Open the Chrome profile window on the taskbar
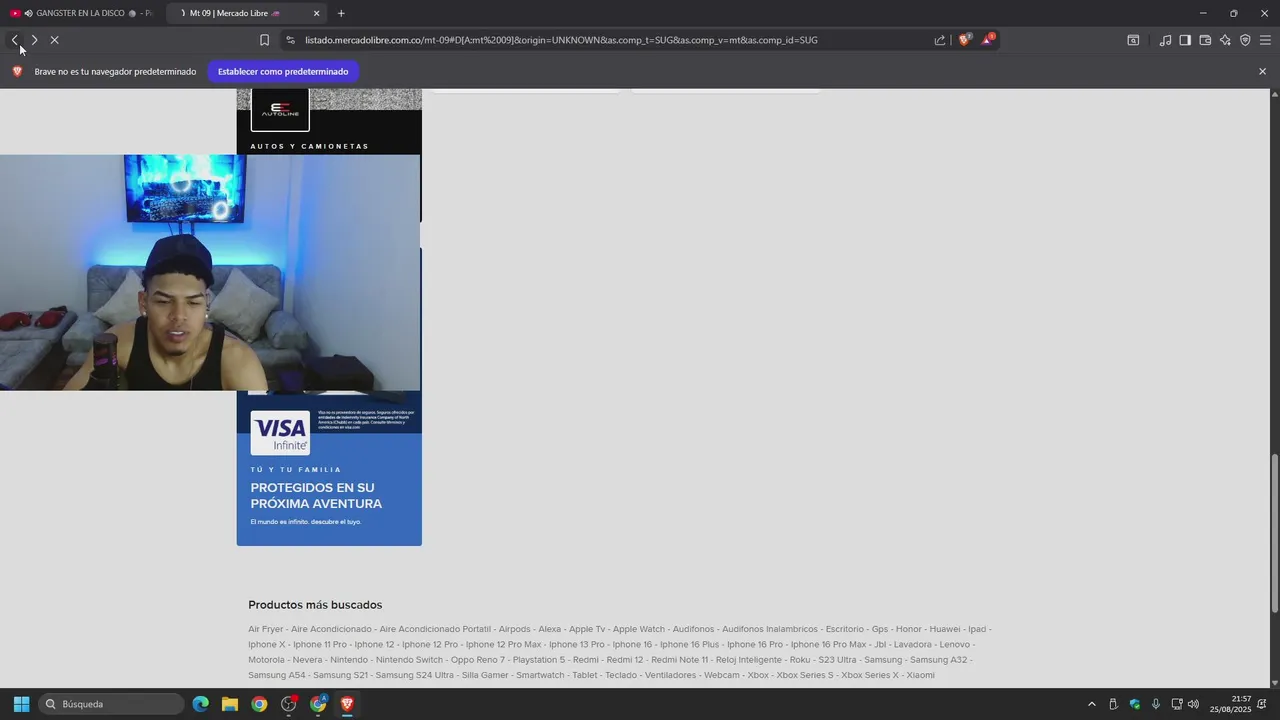This screenshot has width=1280, height=720. click(318, 704)
